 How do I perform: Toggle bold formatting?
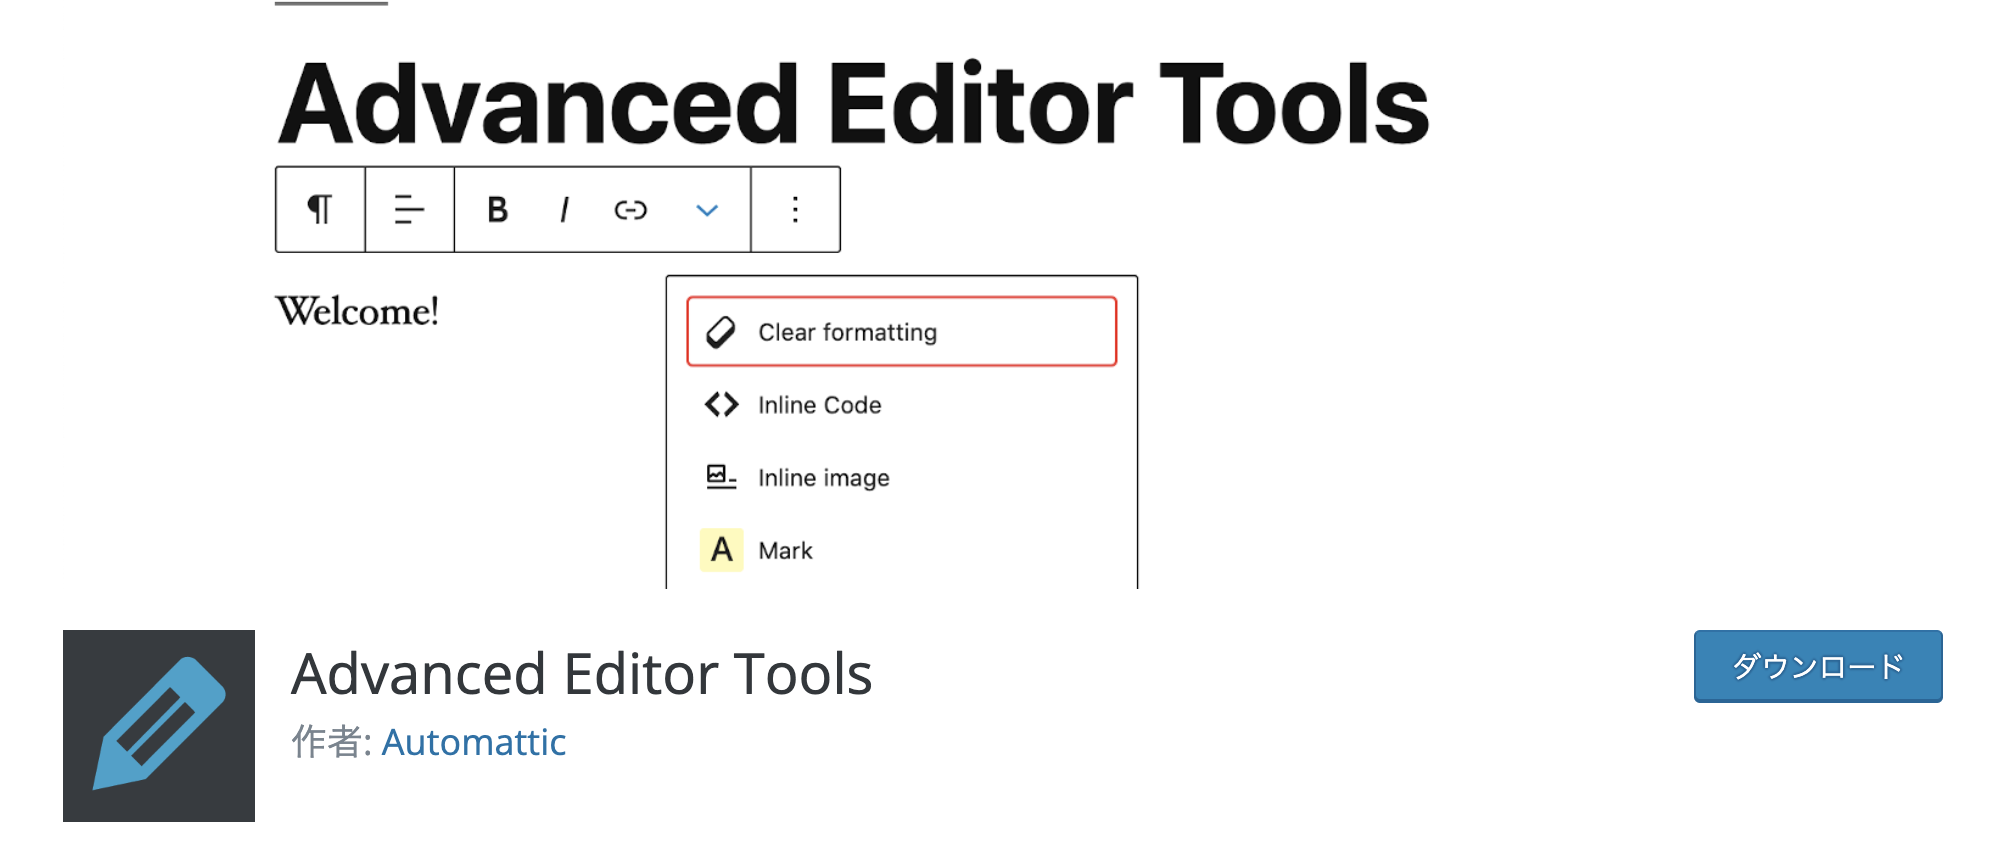497,210
